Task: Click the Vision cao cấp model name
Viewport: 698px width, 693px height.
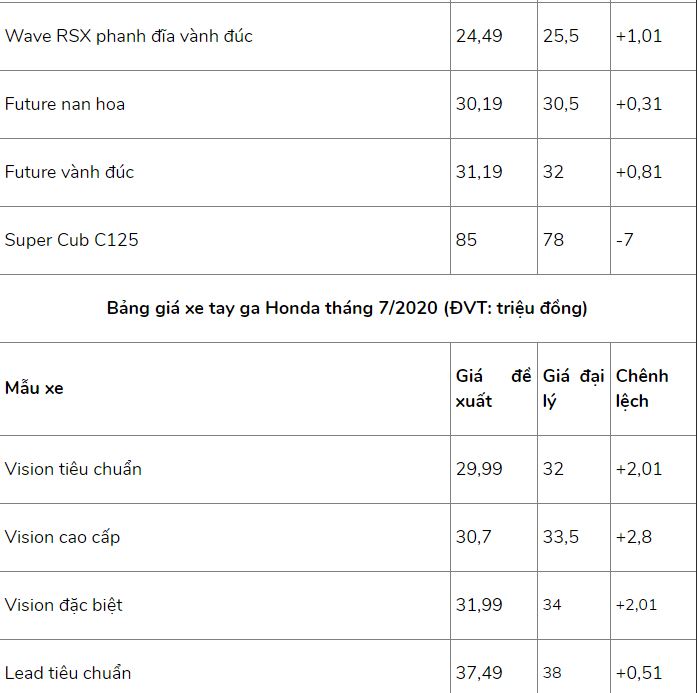Action: coord(62,537)
